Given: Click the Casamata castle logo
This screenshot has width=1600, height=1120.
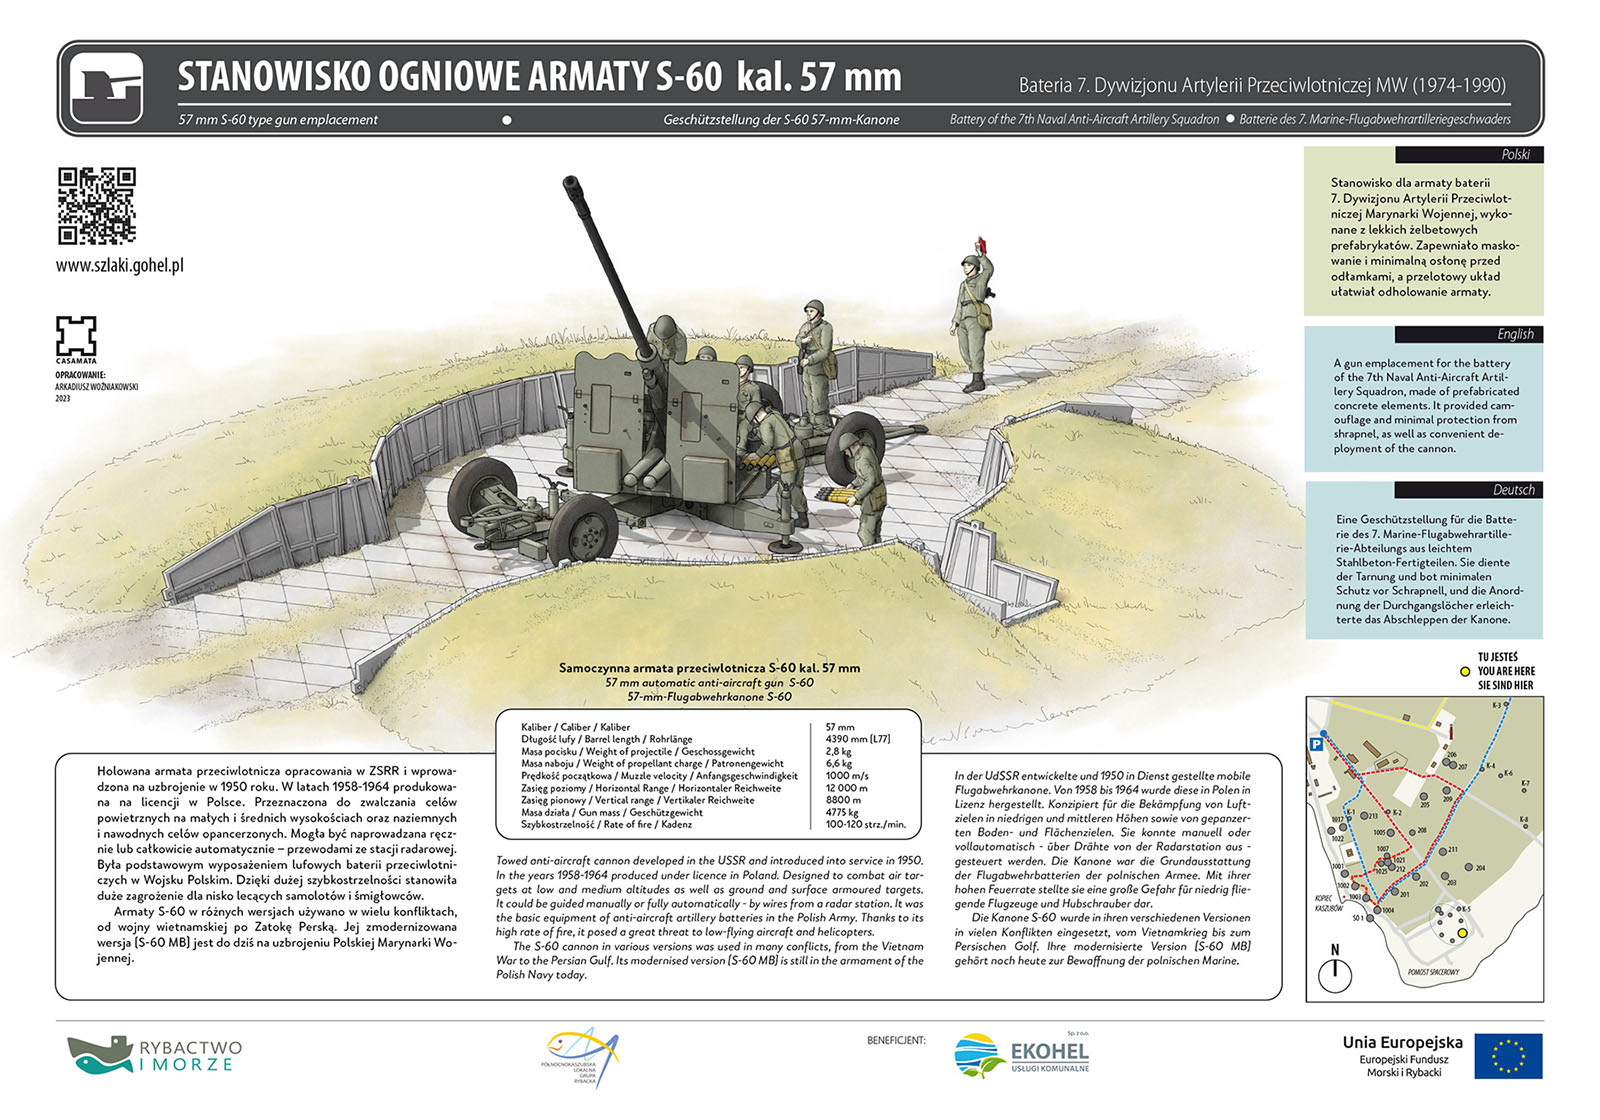Looking at the screenshot, I should click(76, 336).
